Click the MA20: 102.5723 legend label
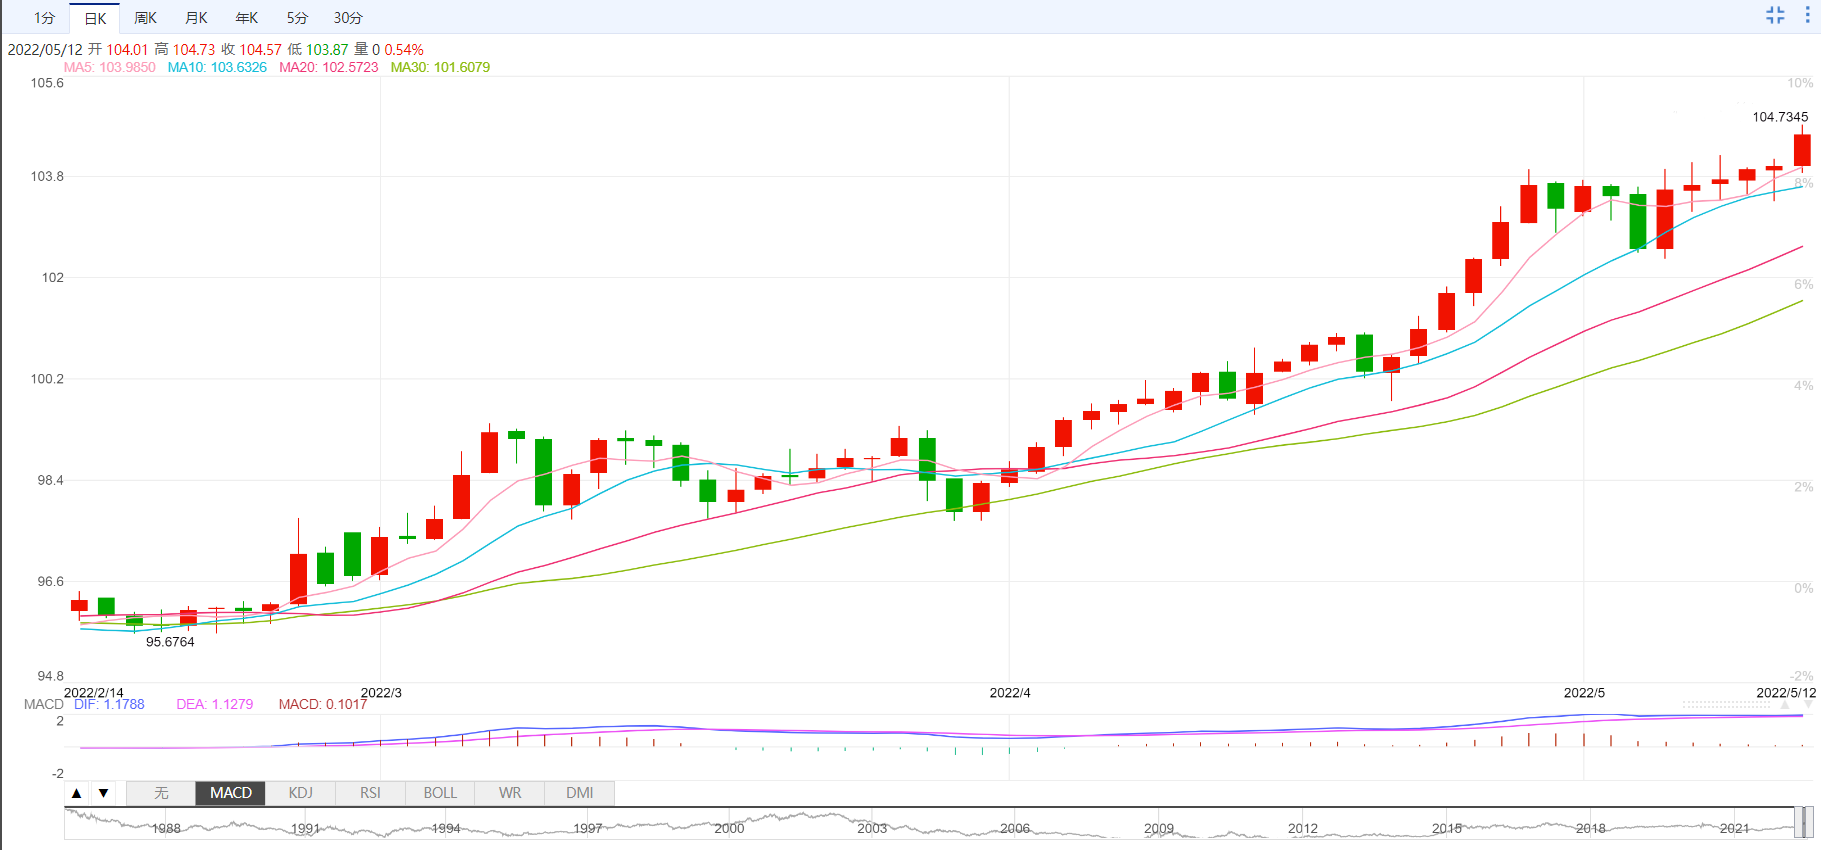This screenshot has width=1821, height=850. point(329,67)
